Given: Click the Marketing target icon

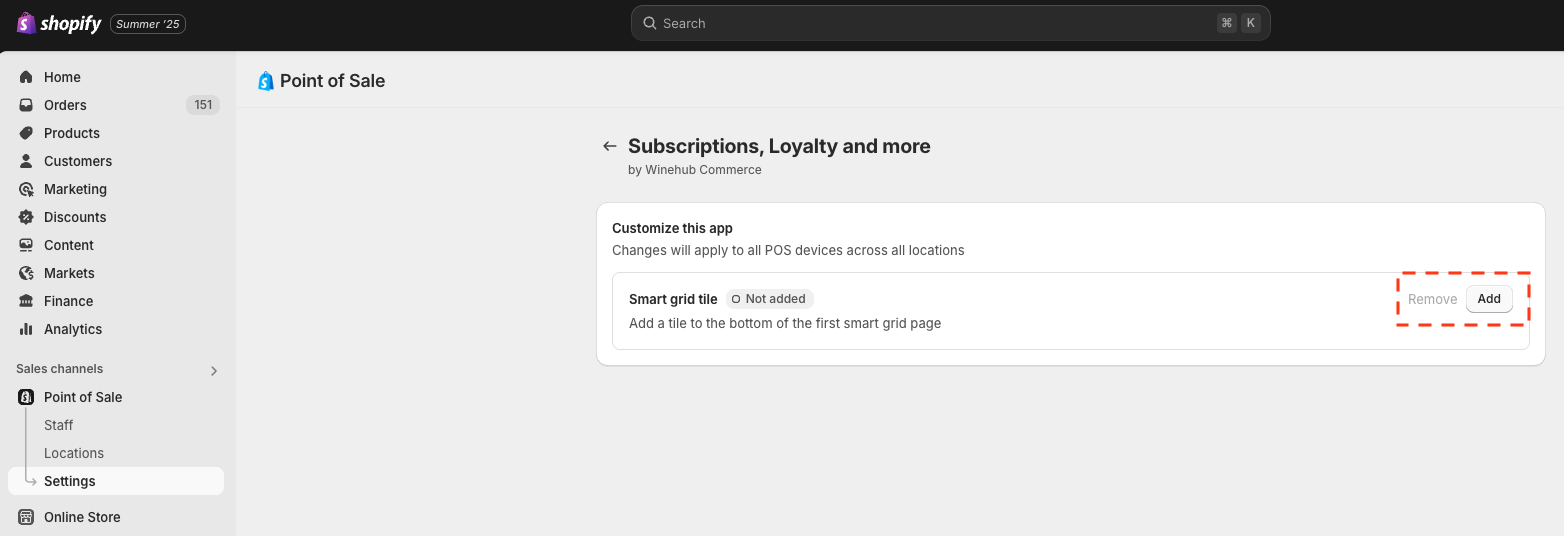Looking at the screenshot, I should pyautogui.click(x=26, y=189).
